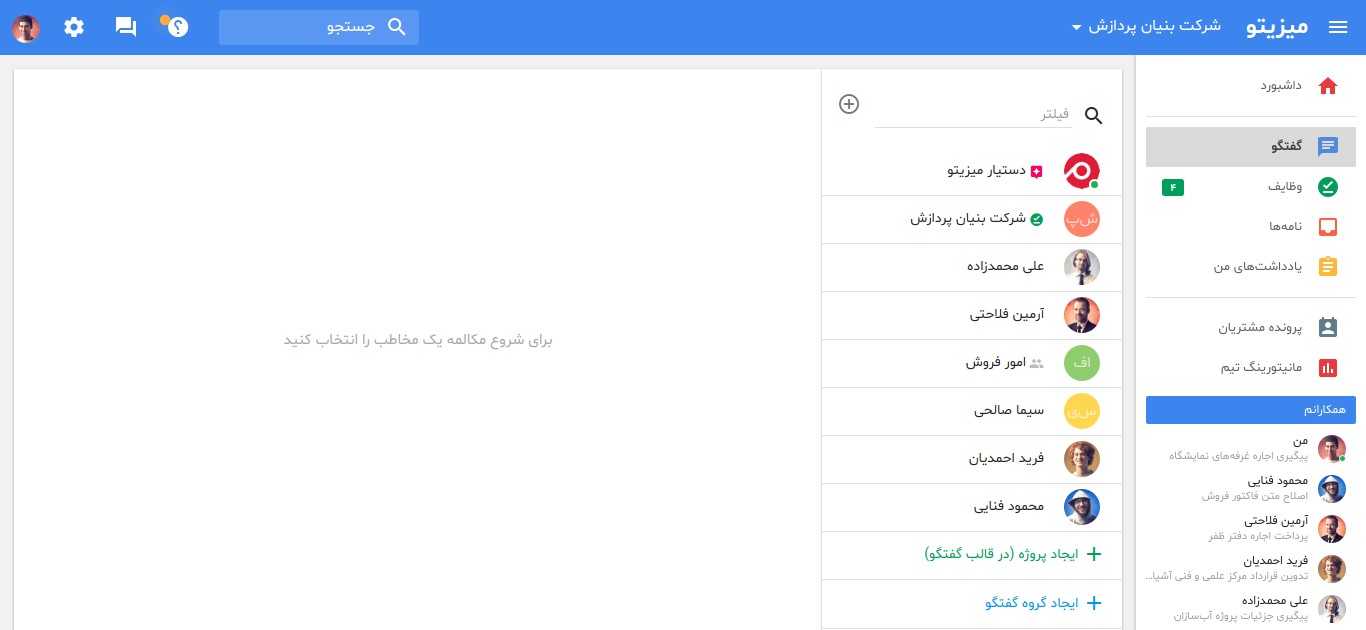Open پرونده مشتریان in the sidebar
Screen dimensions: 1366x630
1251,328
